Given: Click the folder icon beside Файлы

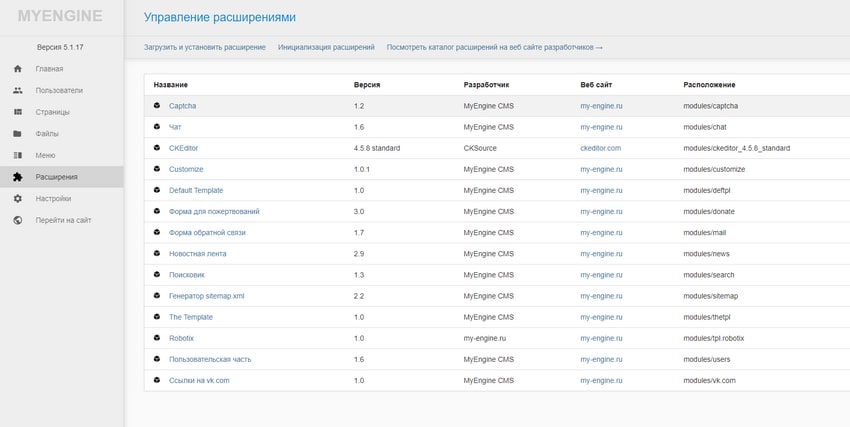Looking at the screenshot, I should point(18,134).
